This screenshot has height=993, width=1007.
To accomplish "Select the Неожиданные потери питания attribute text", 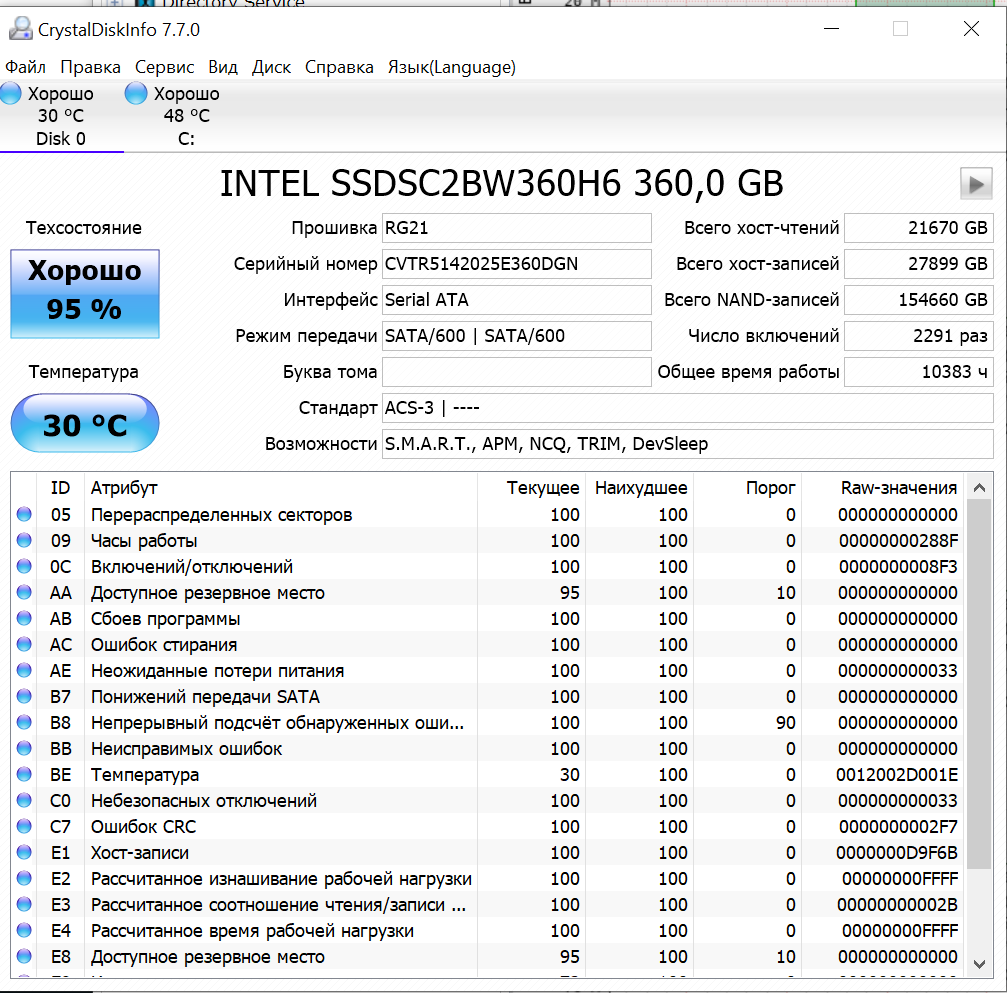I will (217, 671).
